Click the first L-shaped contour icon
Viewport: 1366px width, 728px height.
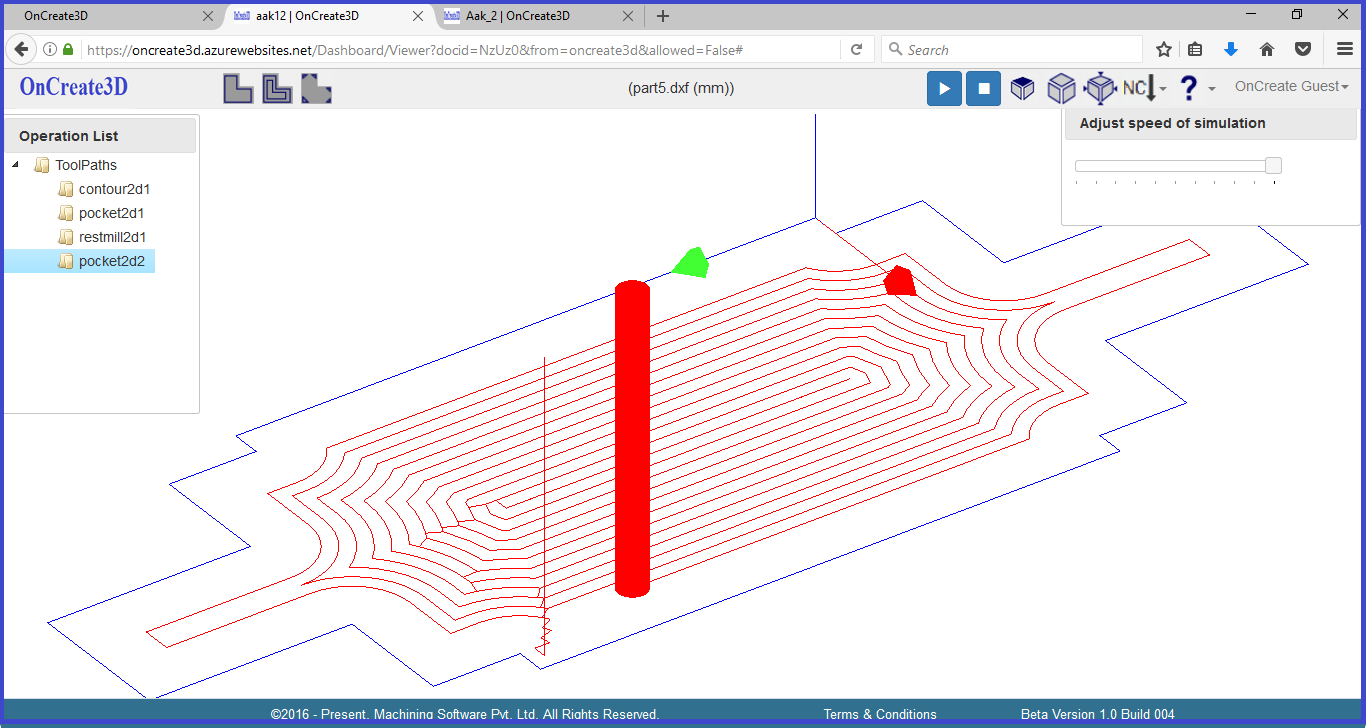tap(238, 88)
